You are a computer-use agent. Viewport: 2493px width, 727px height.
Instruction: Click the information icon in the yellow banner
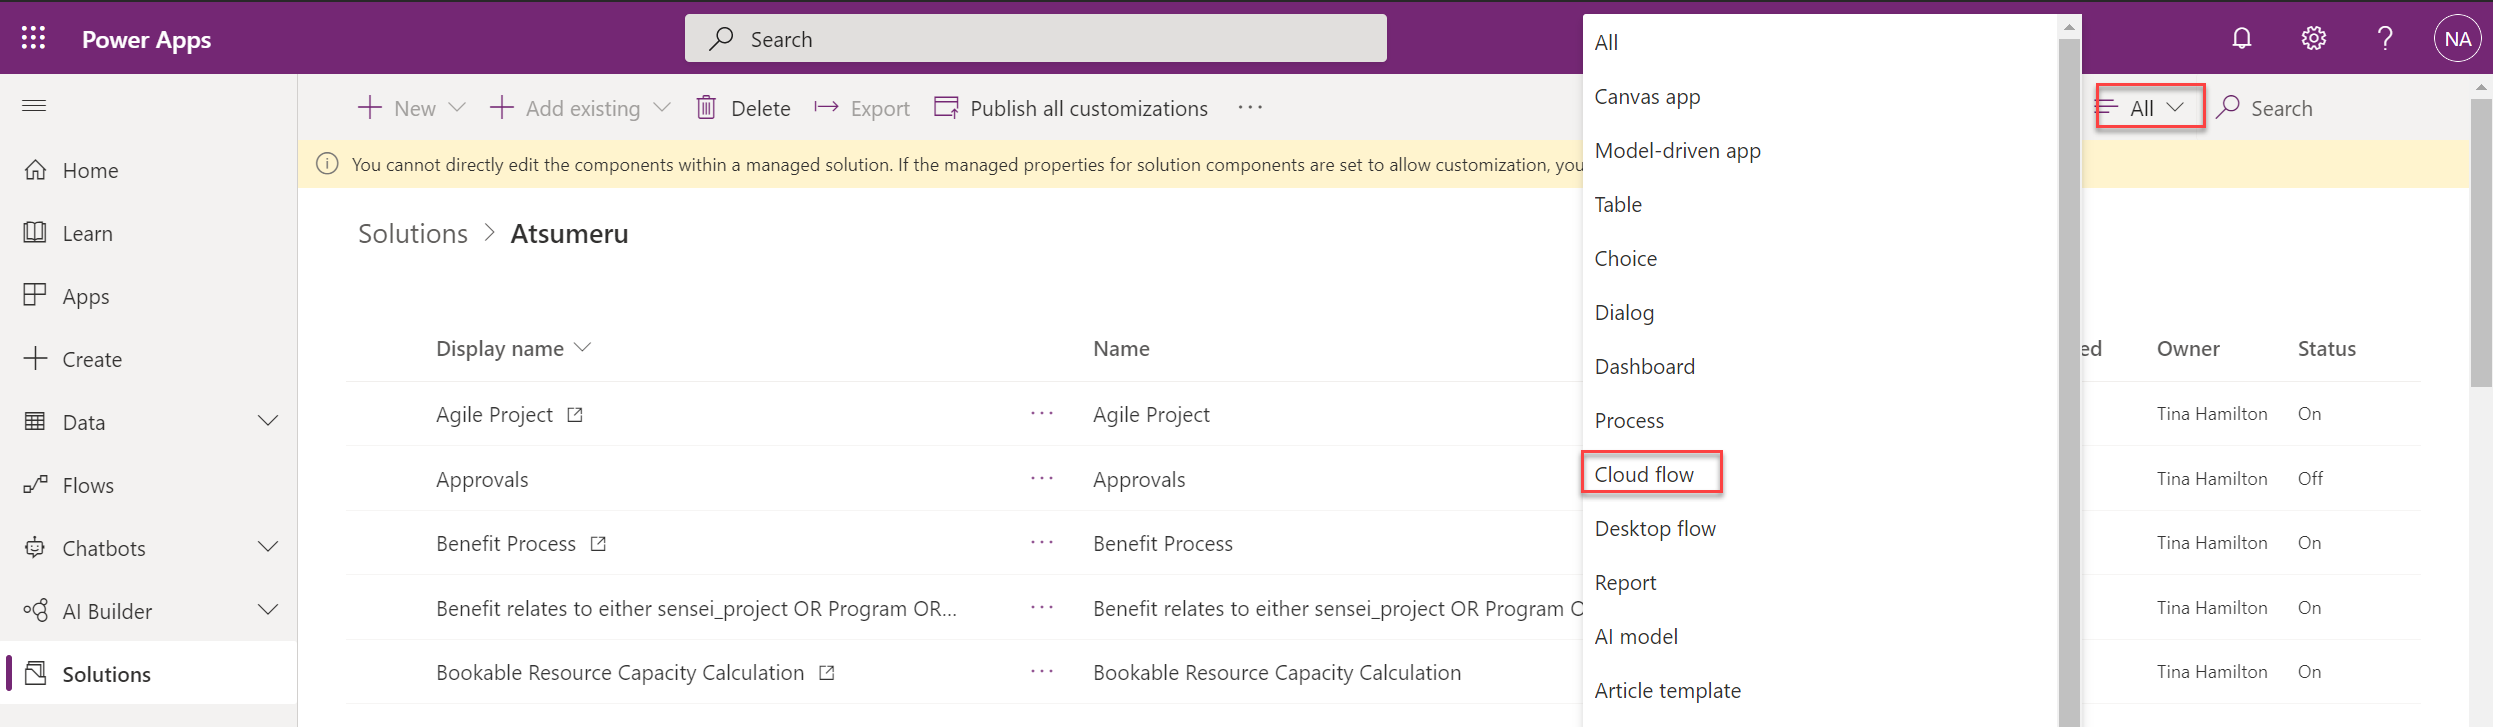pos(327,164)
